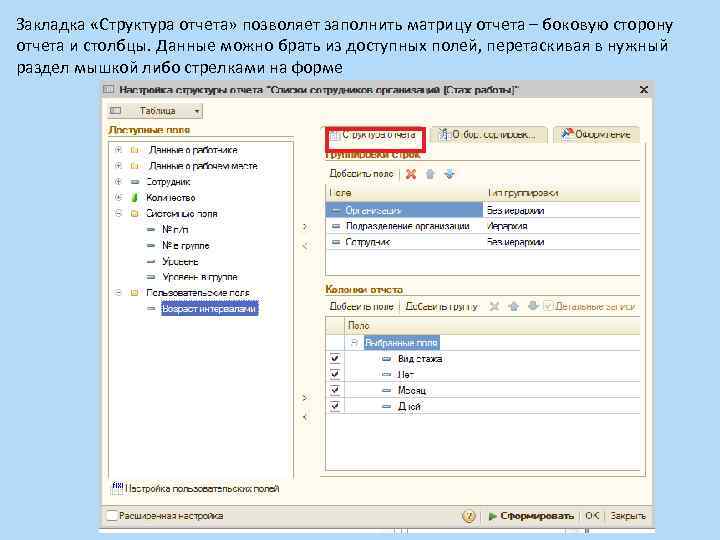Move row grouping field up
This screenshot has height=540, width=720.
430,174
